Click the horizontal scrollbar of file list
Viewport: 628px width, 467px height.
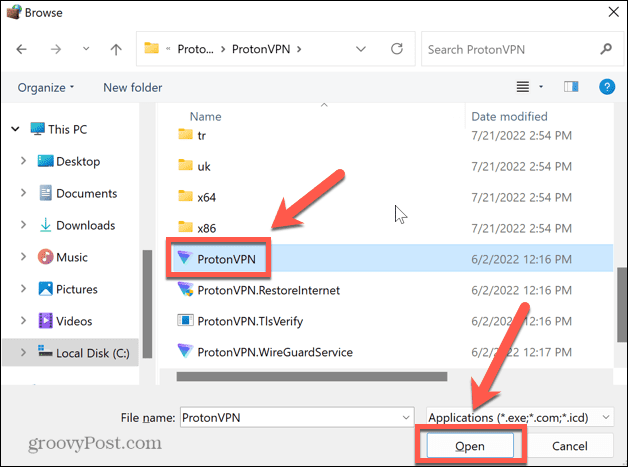[x=312, y=376]
